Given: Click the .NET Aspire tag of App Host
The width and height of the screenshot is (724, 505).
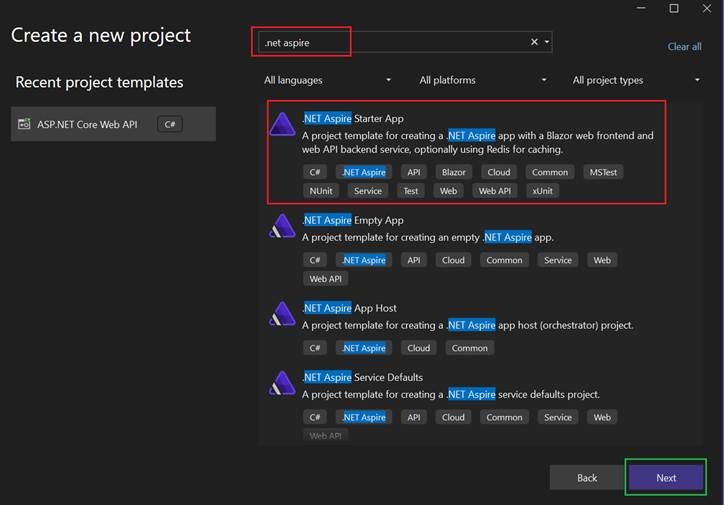Looking at the screenshot, I should 364,348.
